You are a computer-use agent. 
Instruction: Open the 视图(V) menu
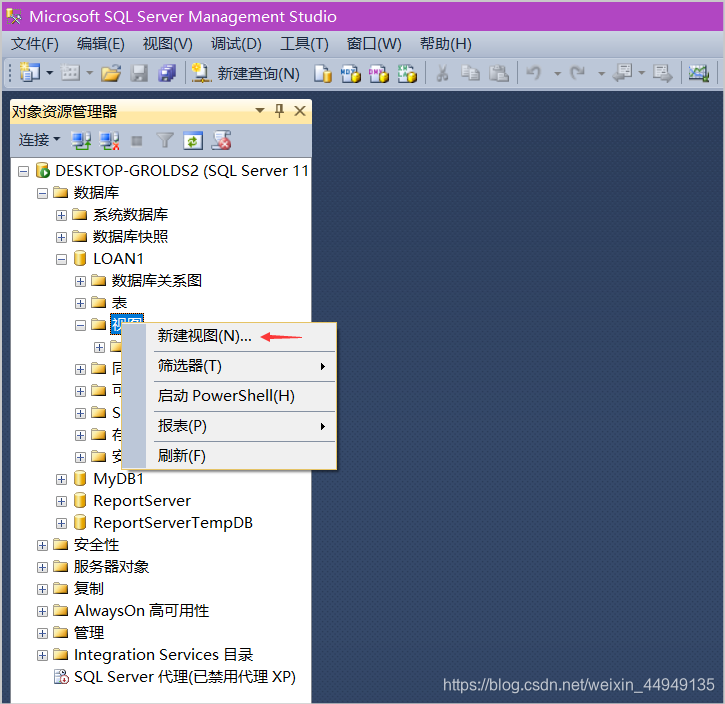point(167,44)
